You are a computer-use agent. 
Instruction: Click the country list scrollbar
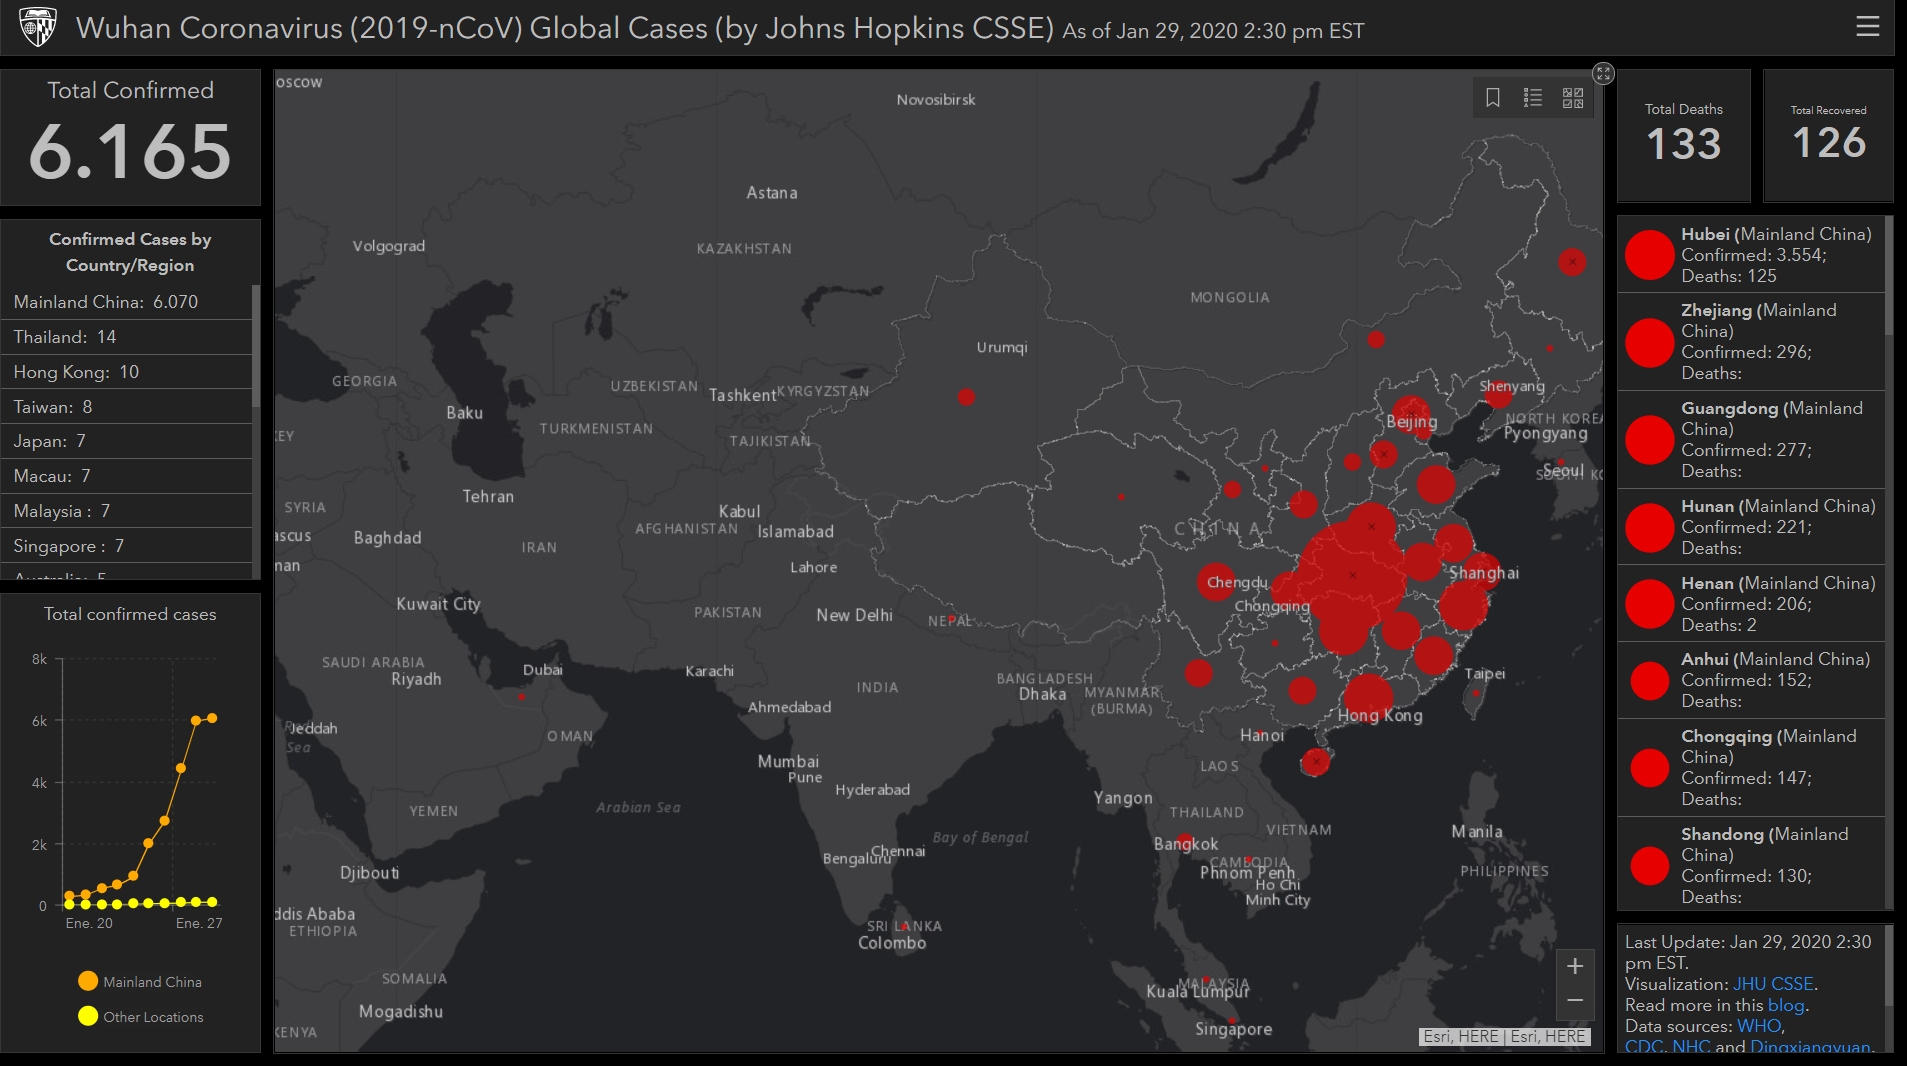[256, 346]
